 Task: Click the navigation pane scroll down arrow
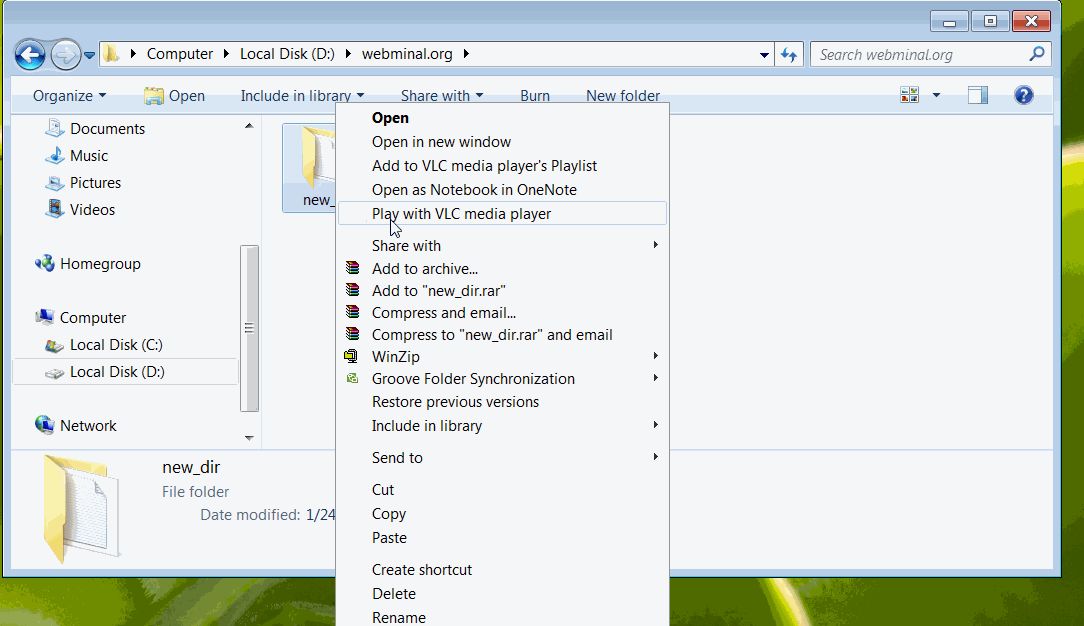tap(249, 437)
